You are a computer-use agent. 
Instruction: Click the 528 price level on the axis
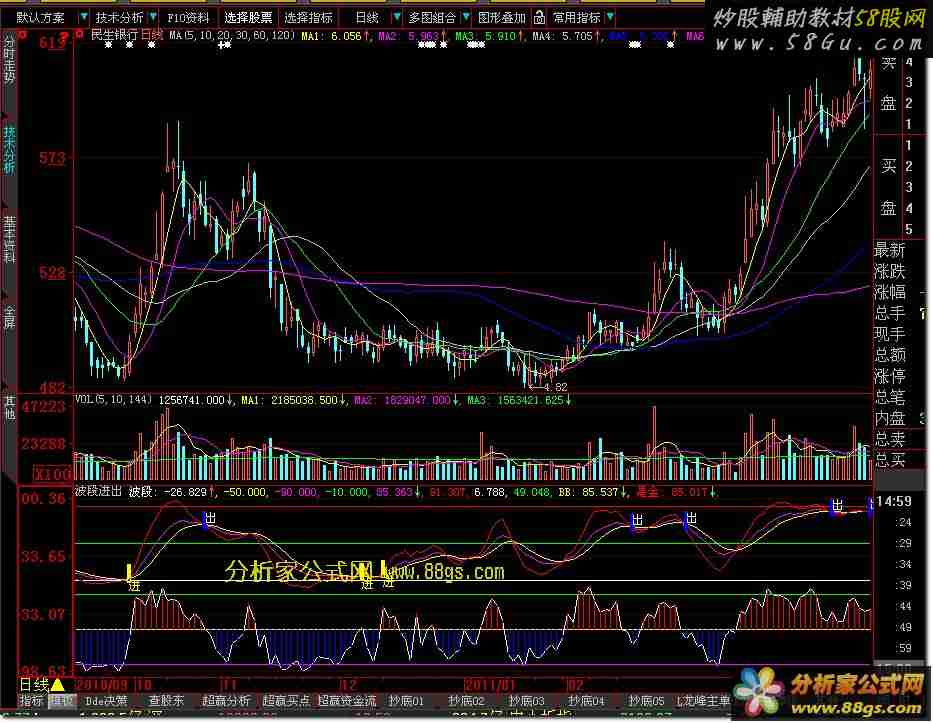(52, 273)
